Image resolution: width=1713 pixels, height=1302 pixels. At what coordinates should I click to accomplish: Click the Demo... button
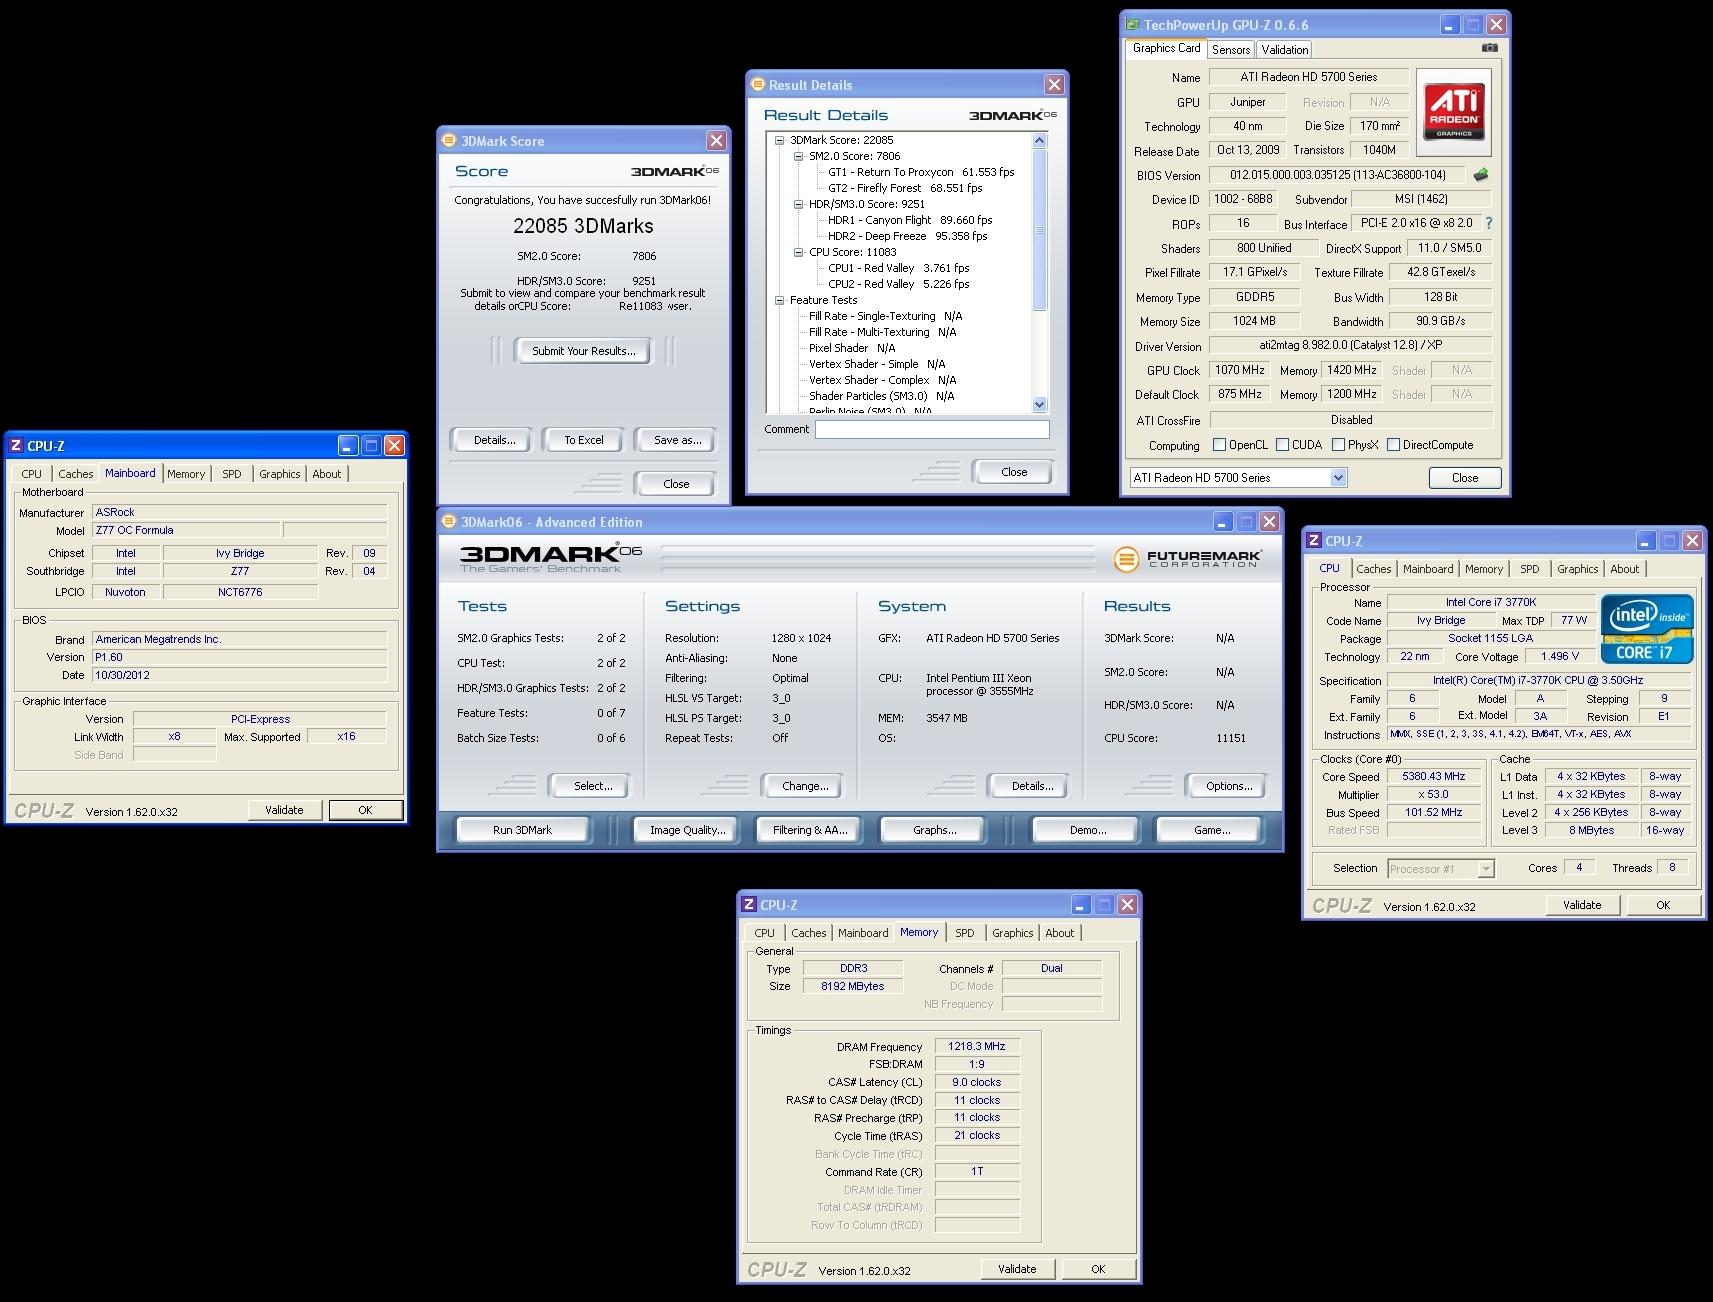coord(1087,830)
